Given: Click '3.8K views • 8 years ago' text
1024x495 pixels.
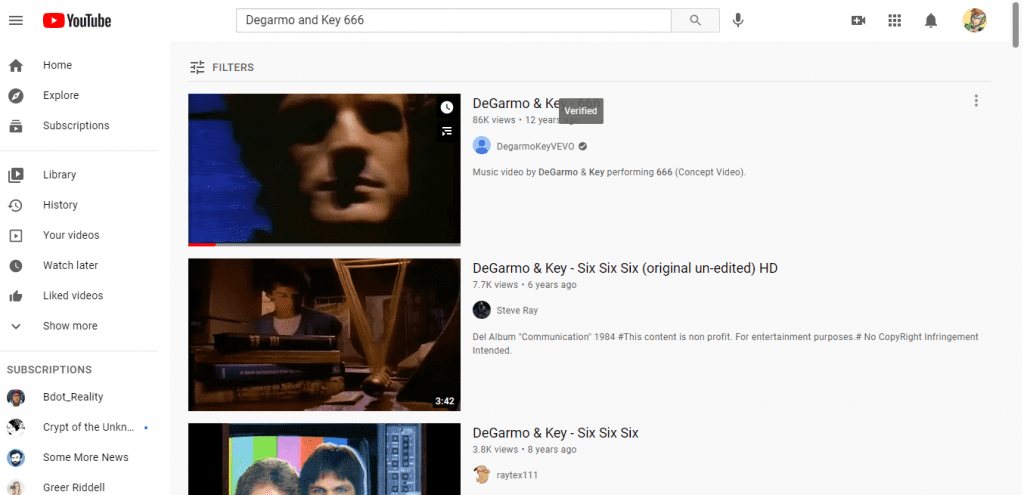Looking at the screenshot, I should pyautogui.click(x=524, y=449).
